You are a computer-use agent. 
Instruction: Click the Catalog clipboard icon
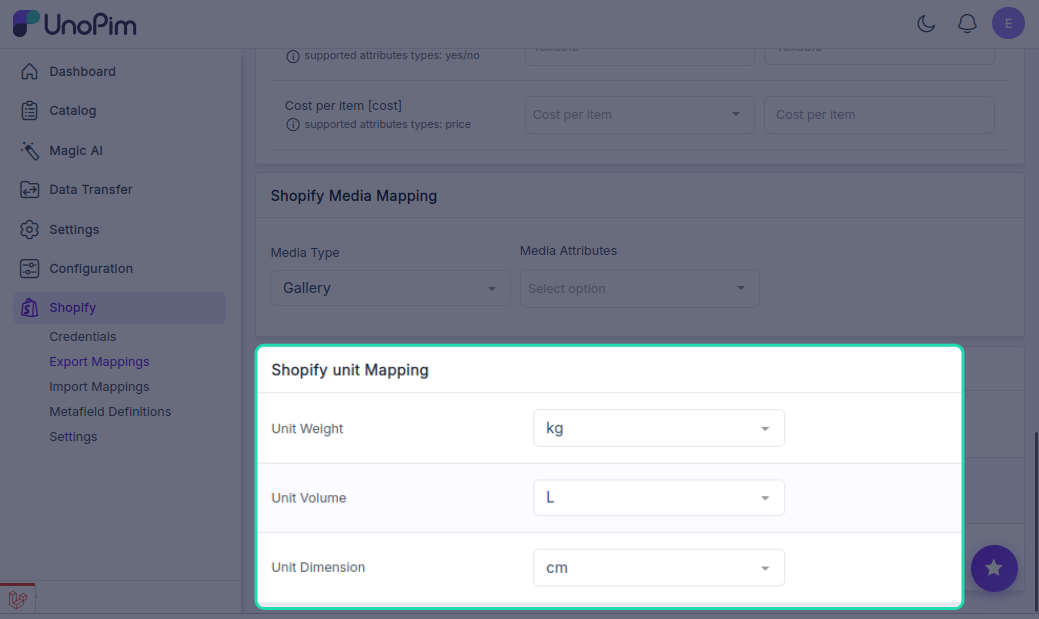pos(29,111)
